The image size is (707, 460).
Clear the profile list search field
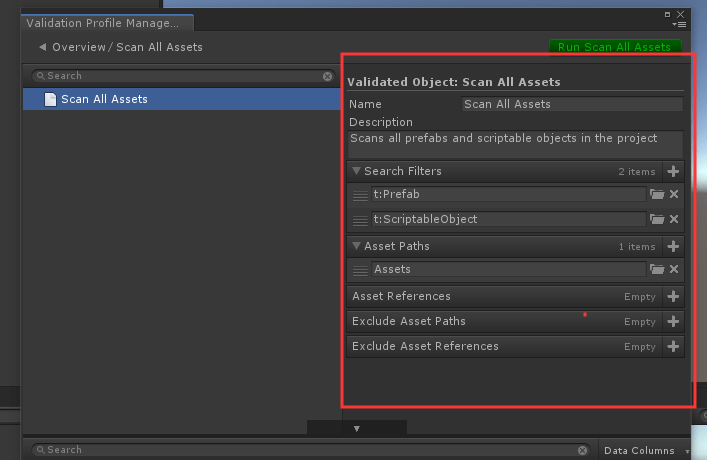[327, 76]
